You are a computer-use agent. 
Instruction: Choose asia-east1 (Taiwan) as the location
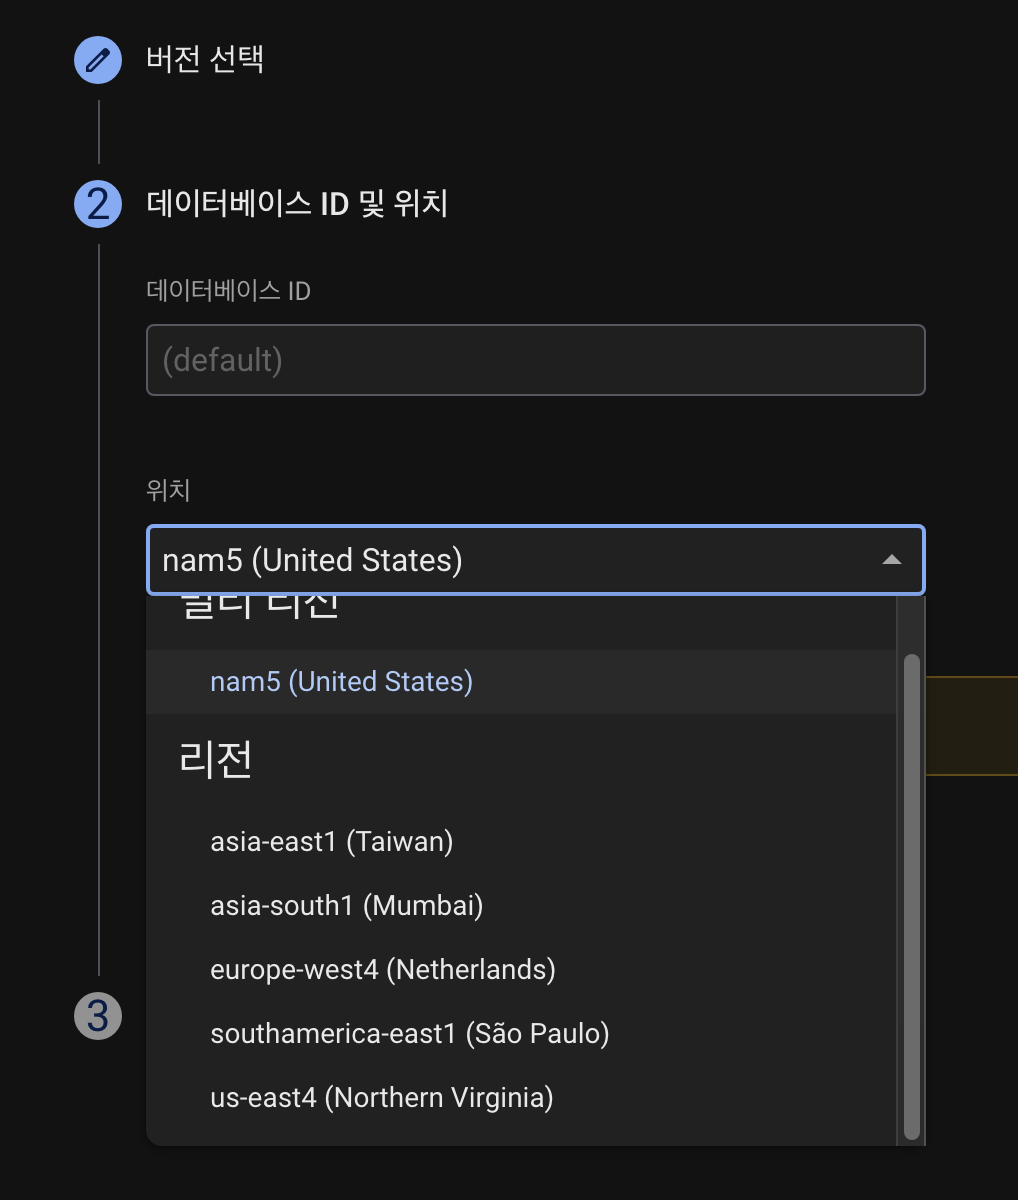331,841
